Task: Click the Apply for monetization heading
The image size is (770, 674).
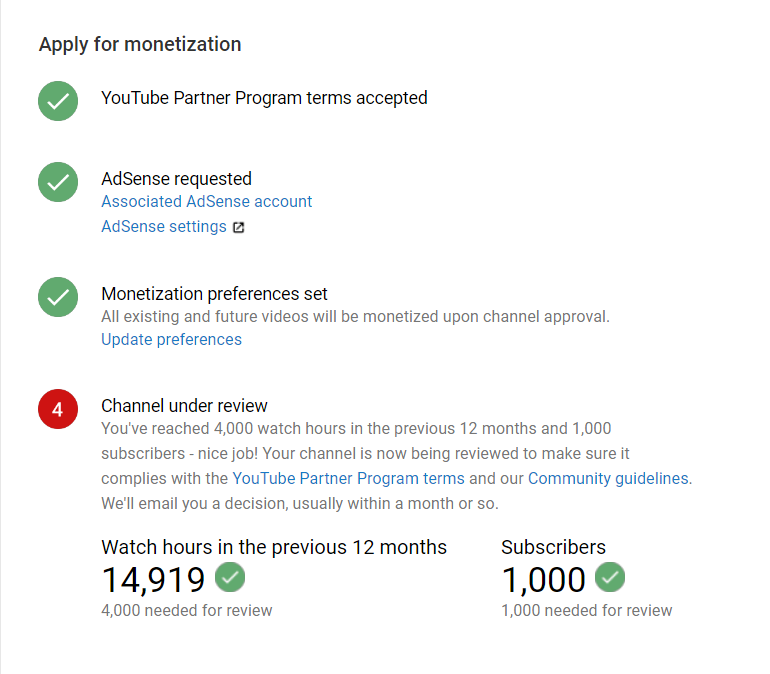Action: coord(140,44)
